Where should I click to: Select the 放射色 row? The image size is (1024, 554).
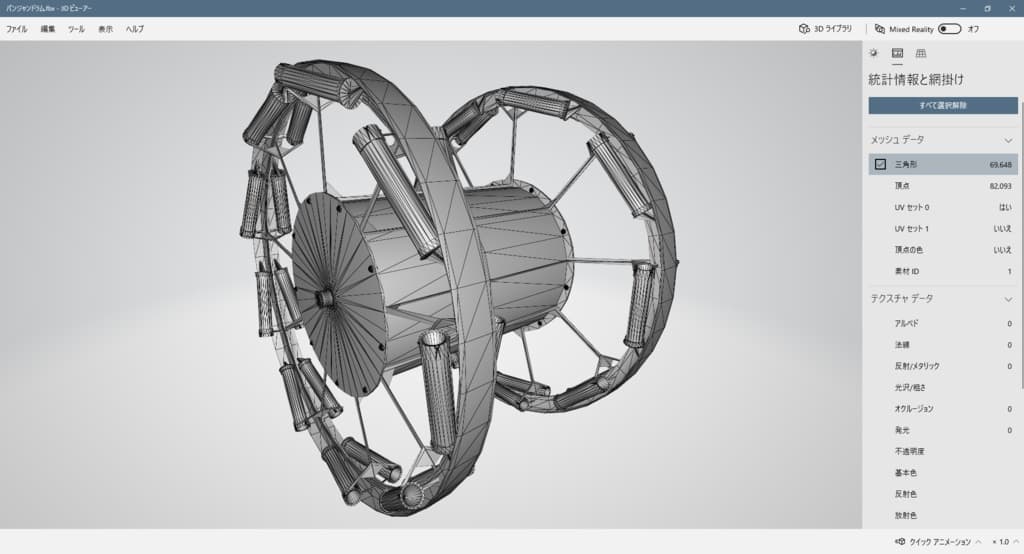tap(943, 515)
